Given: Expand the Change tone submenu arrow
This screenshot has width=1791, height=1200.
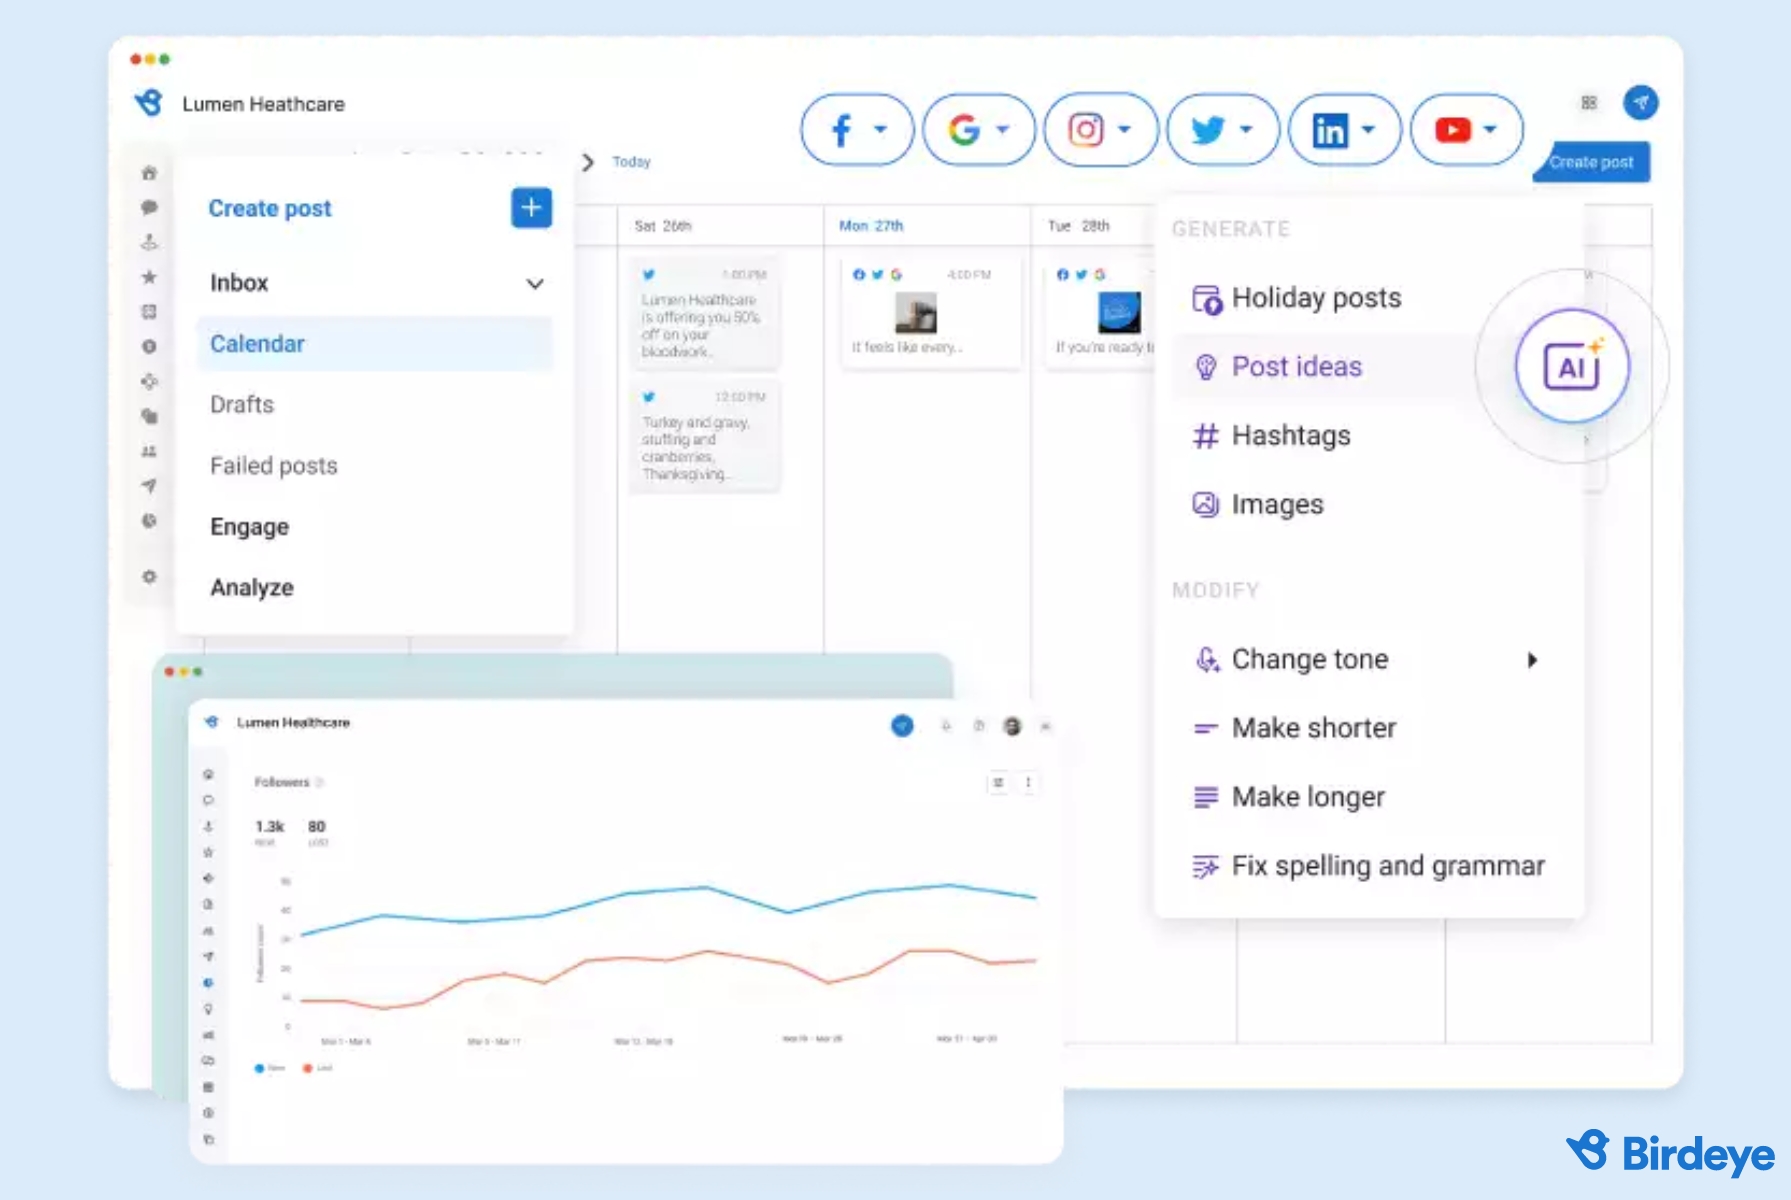Looking at the screenshot, I should pyautogui.click(x=1532, y=660).
